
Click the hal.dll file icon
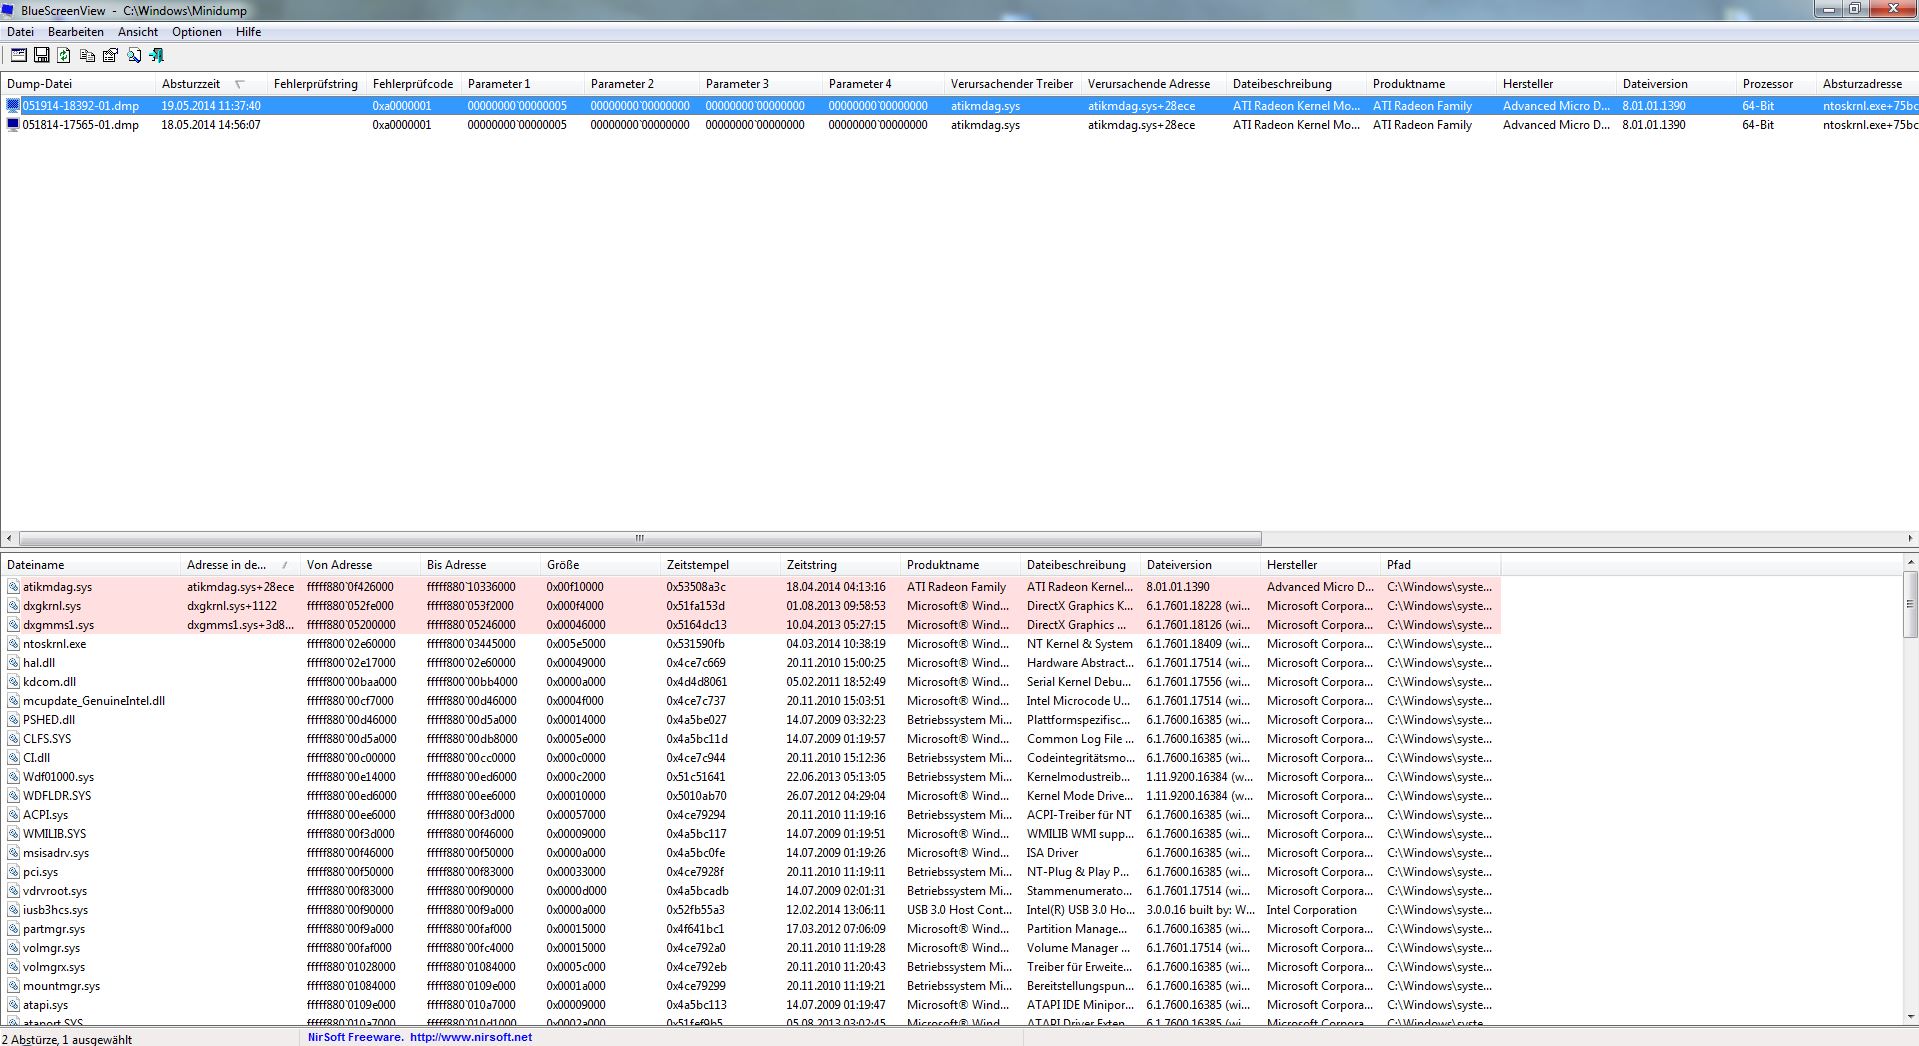[x=14, y=663]
